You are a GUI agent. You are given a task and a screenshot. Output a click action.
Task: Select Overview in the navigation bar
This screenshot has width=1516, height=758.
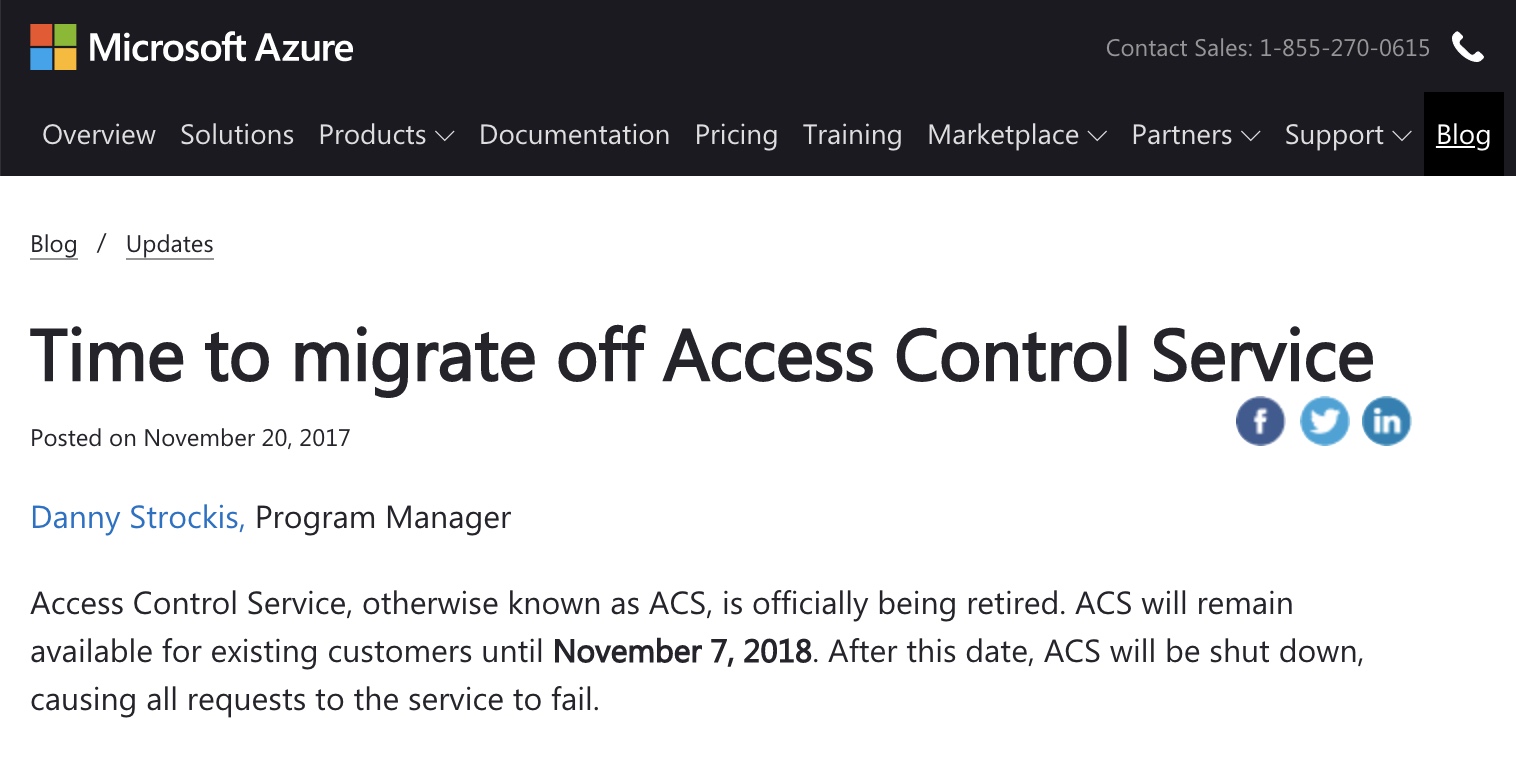click(98, 134)
